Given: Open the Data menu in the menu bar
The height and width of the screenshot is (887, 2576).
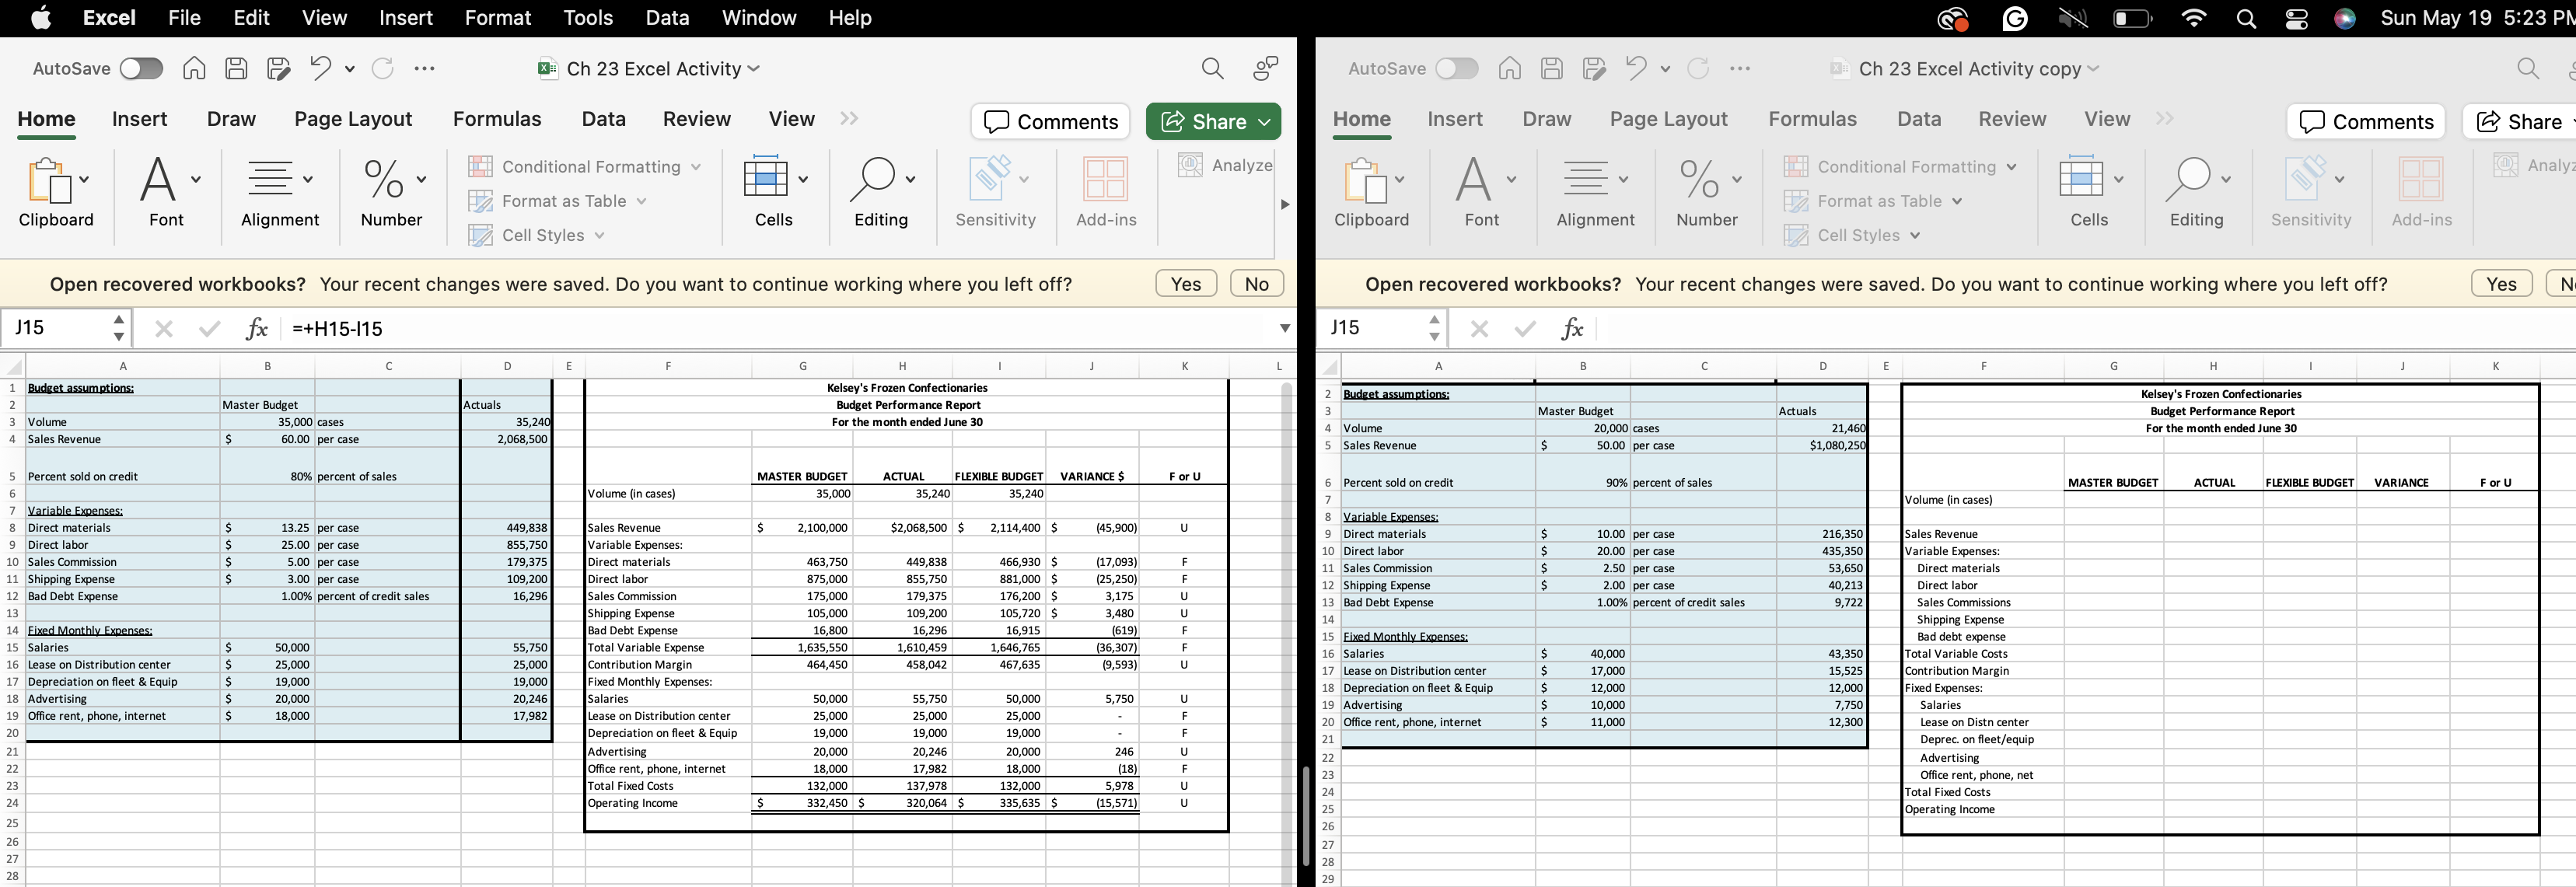Looking at the screenshot, I should tap(666, 17).
